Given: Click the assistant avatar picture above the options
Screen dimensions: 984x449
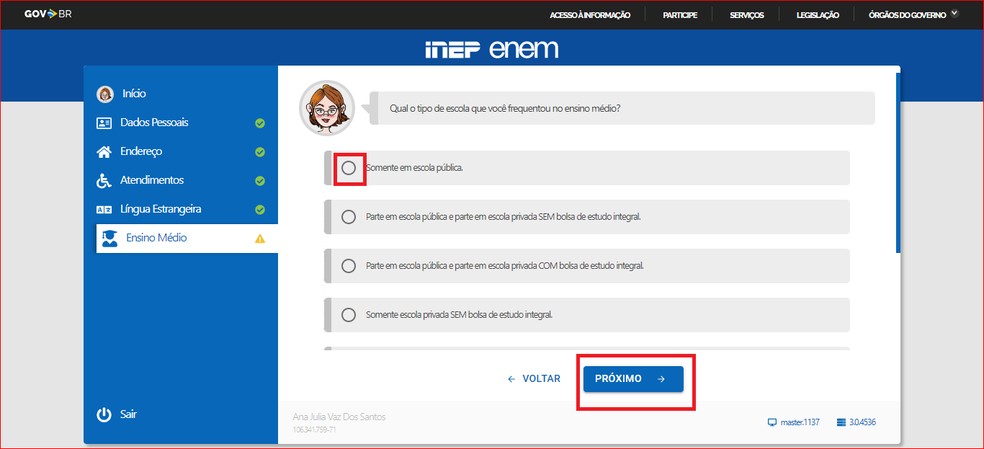Looking at the screenshot, I should [x=327, y=108].
